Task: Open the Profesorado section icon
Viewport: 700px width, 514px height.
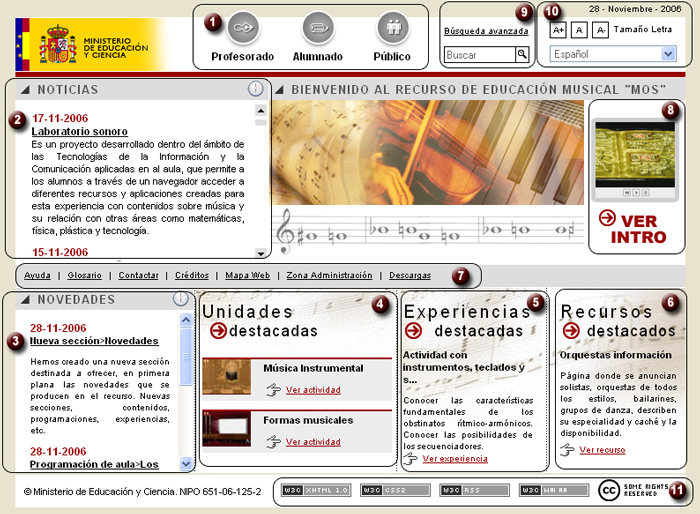Action: pyautogui.click(x=243, y=27)
